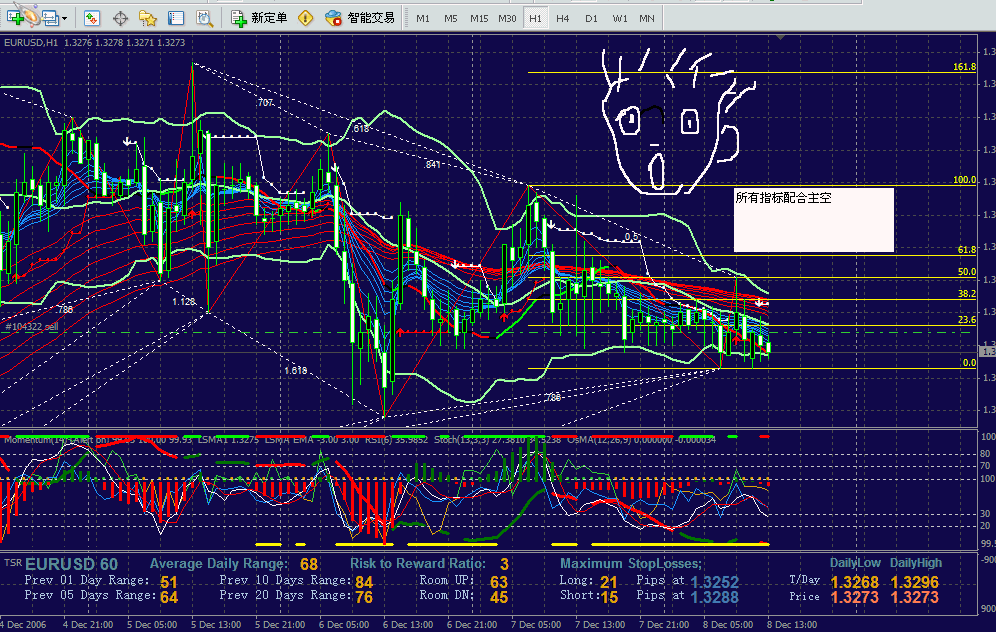Click the Data Window crosshair icon
Viewport: 996px width, 632px height.
[x=120, y=18]
